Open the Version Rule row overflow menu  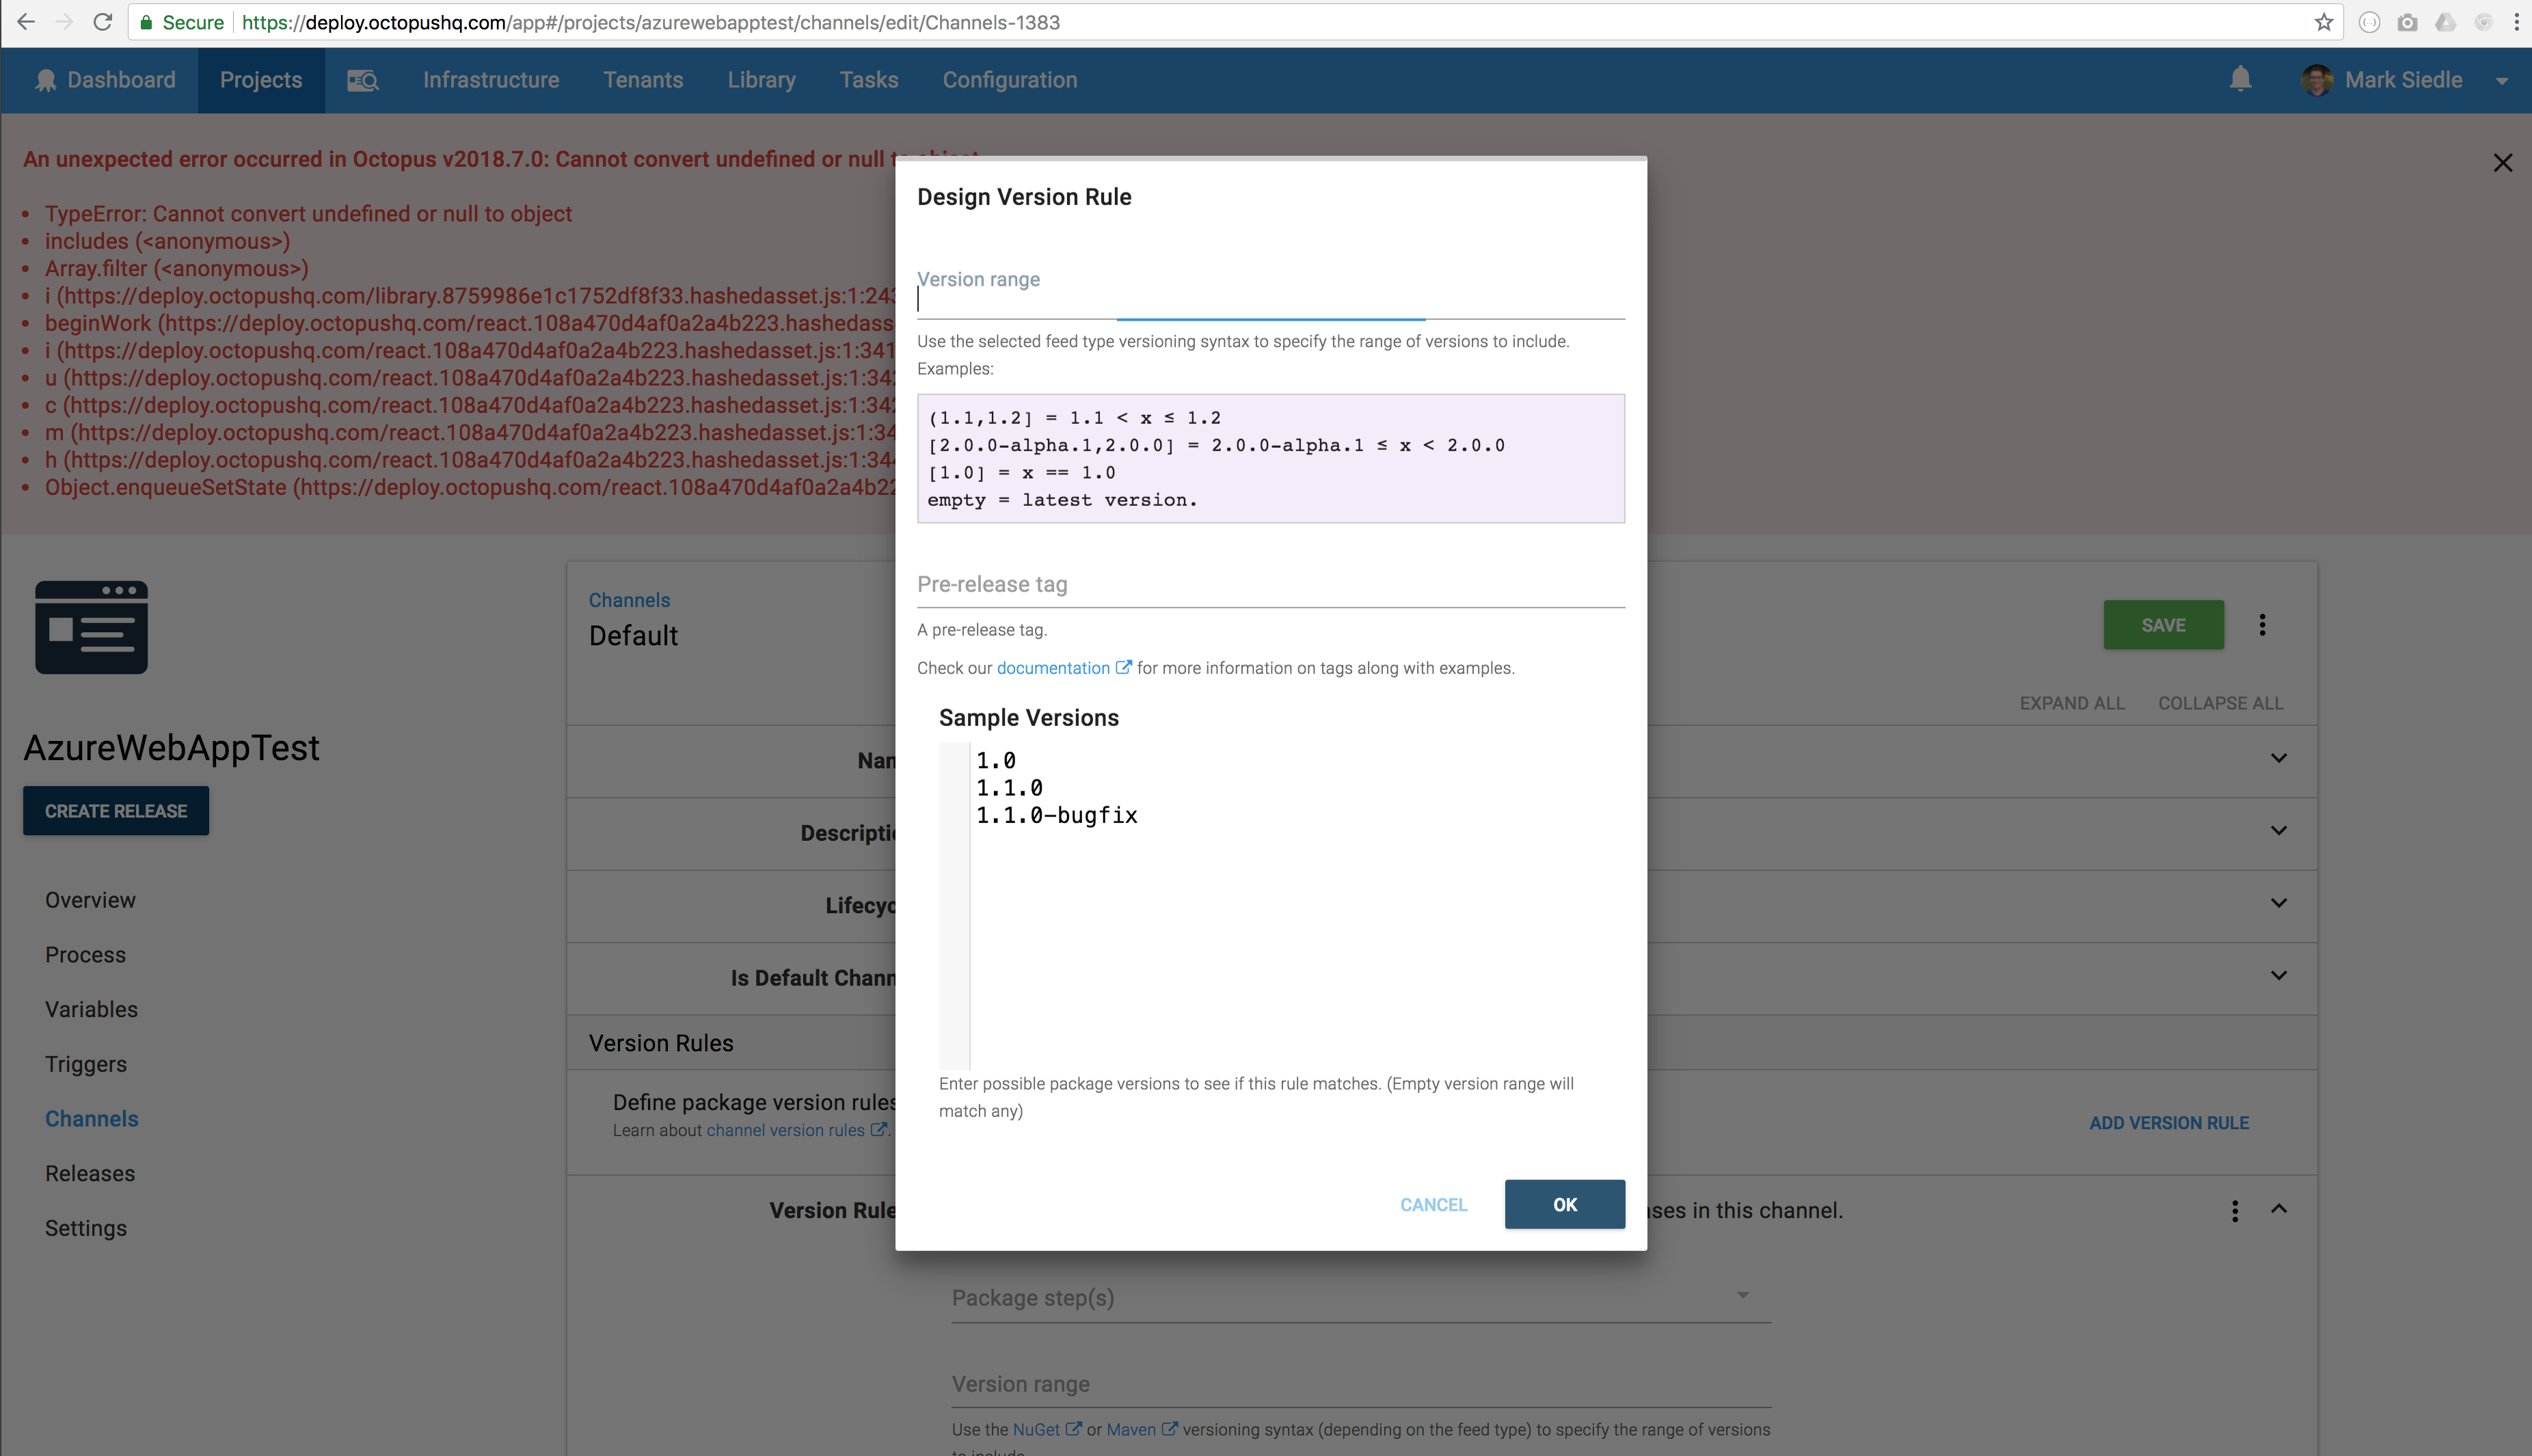tap(2234, 1210)
